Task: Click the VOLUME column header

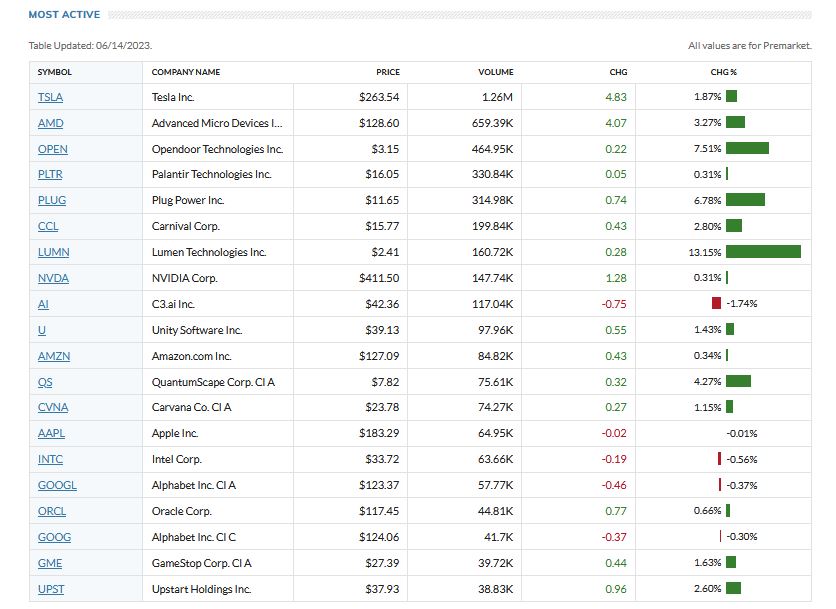Action: (x=495, y=72)
